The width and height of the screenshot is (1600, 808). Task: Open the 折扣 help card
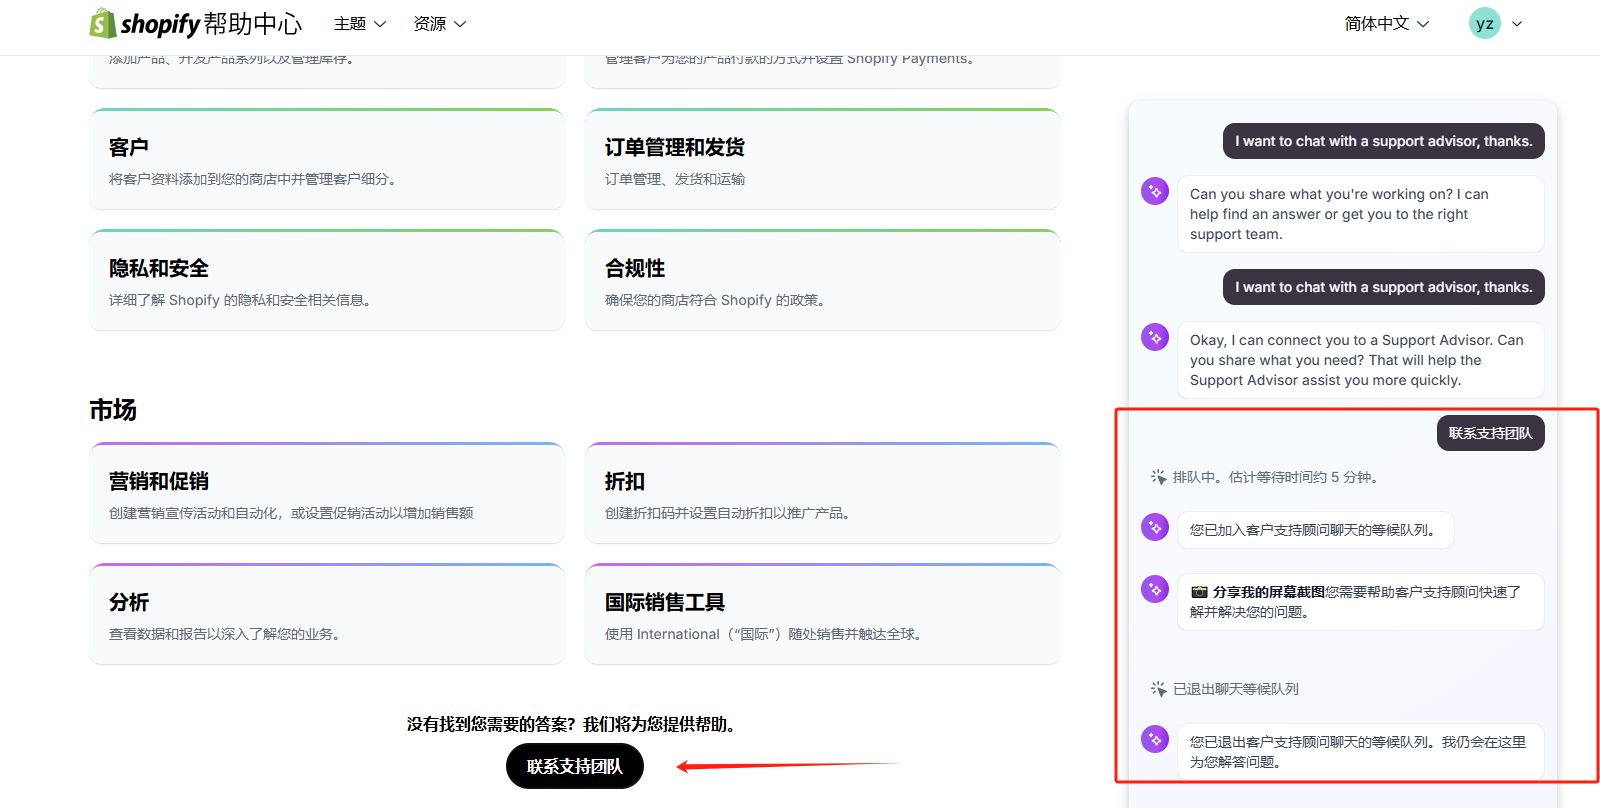click(x=822, y=493)
